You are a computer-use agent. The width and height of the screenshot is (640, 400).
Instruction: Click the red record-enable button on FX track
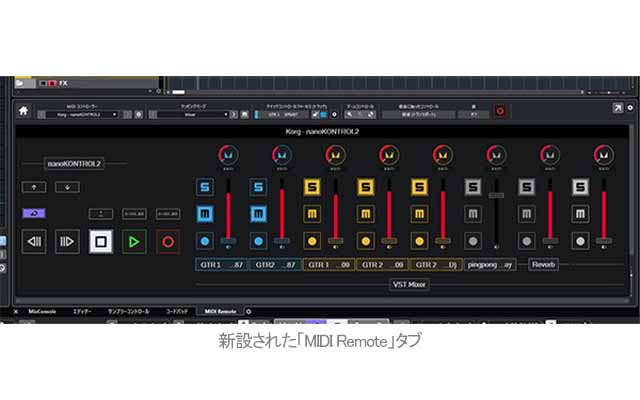tap(52, 83)
